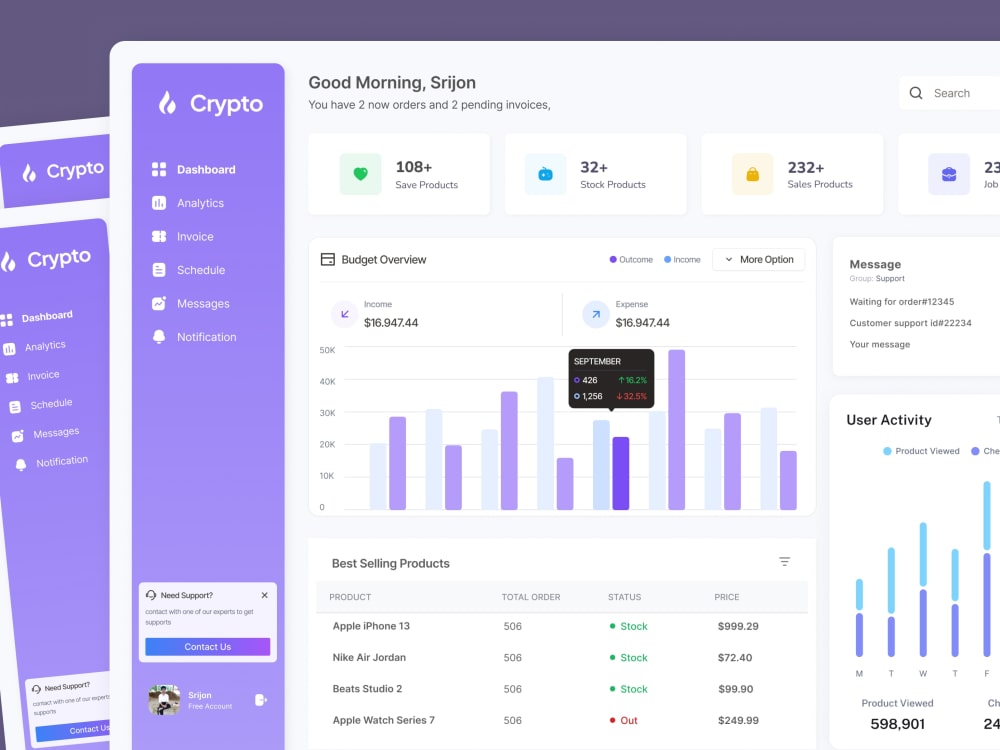Click the Invoice icon in main sidebar
Viewport: 1000px width, 750px height.
(x=159, y=237)
